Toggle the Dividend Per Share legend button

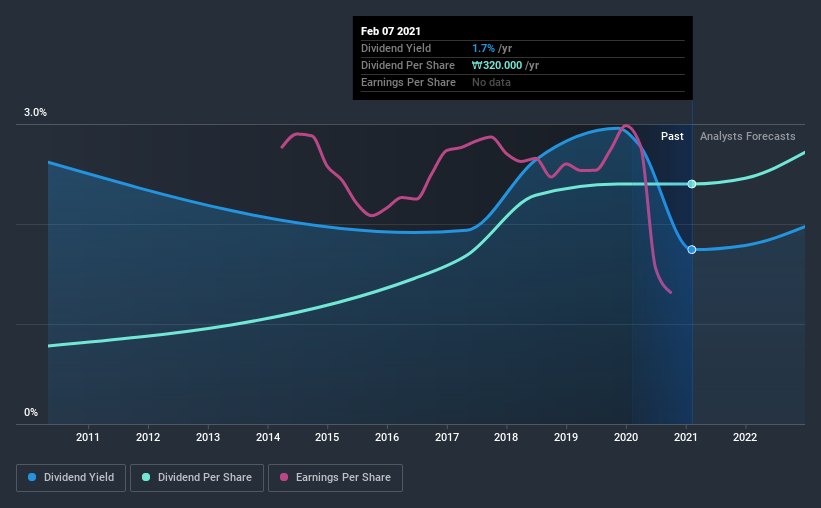197,478
